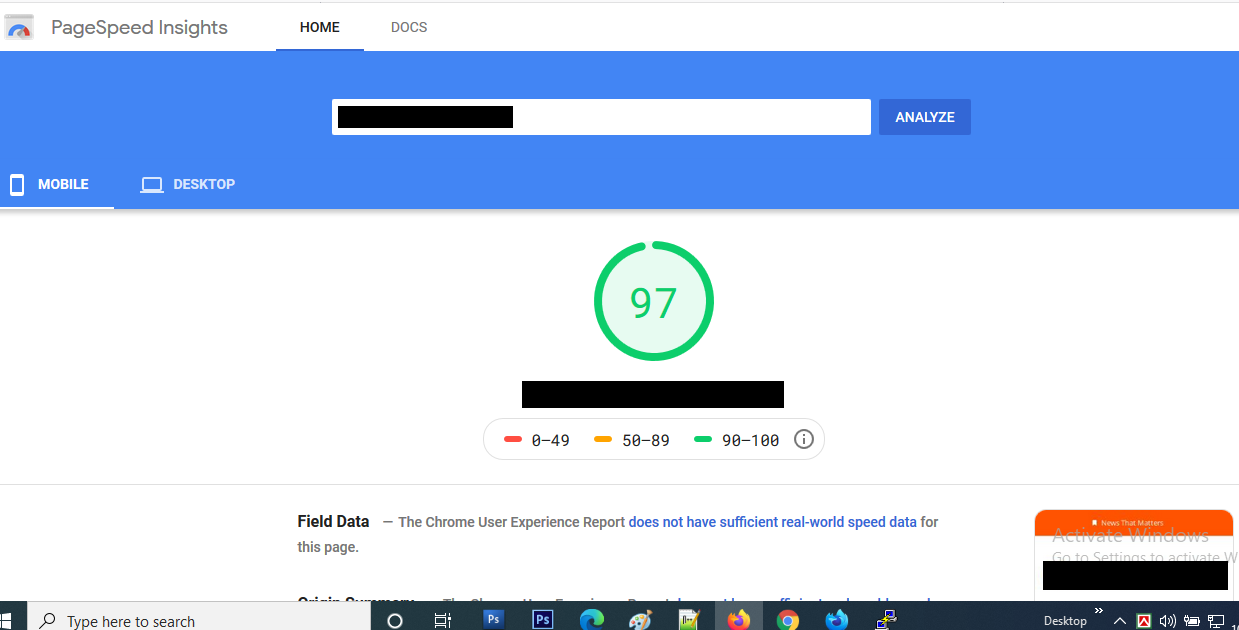Image resolution: width=1239 pixels, height=630 pixels.
Task: Open Microsoft Edge from the taskbar
Action: click(x=592, y=620)
